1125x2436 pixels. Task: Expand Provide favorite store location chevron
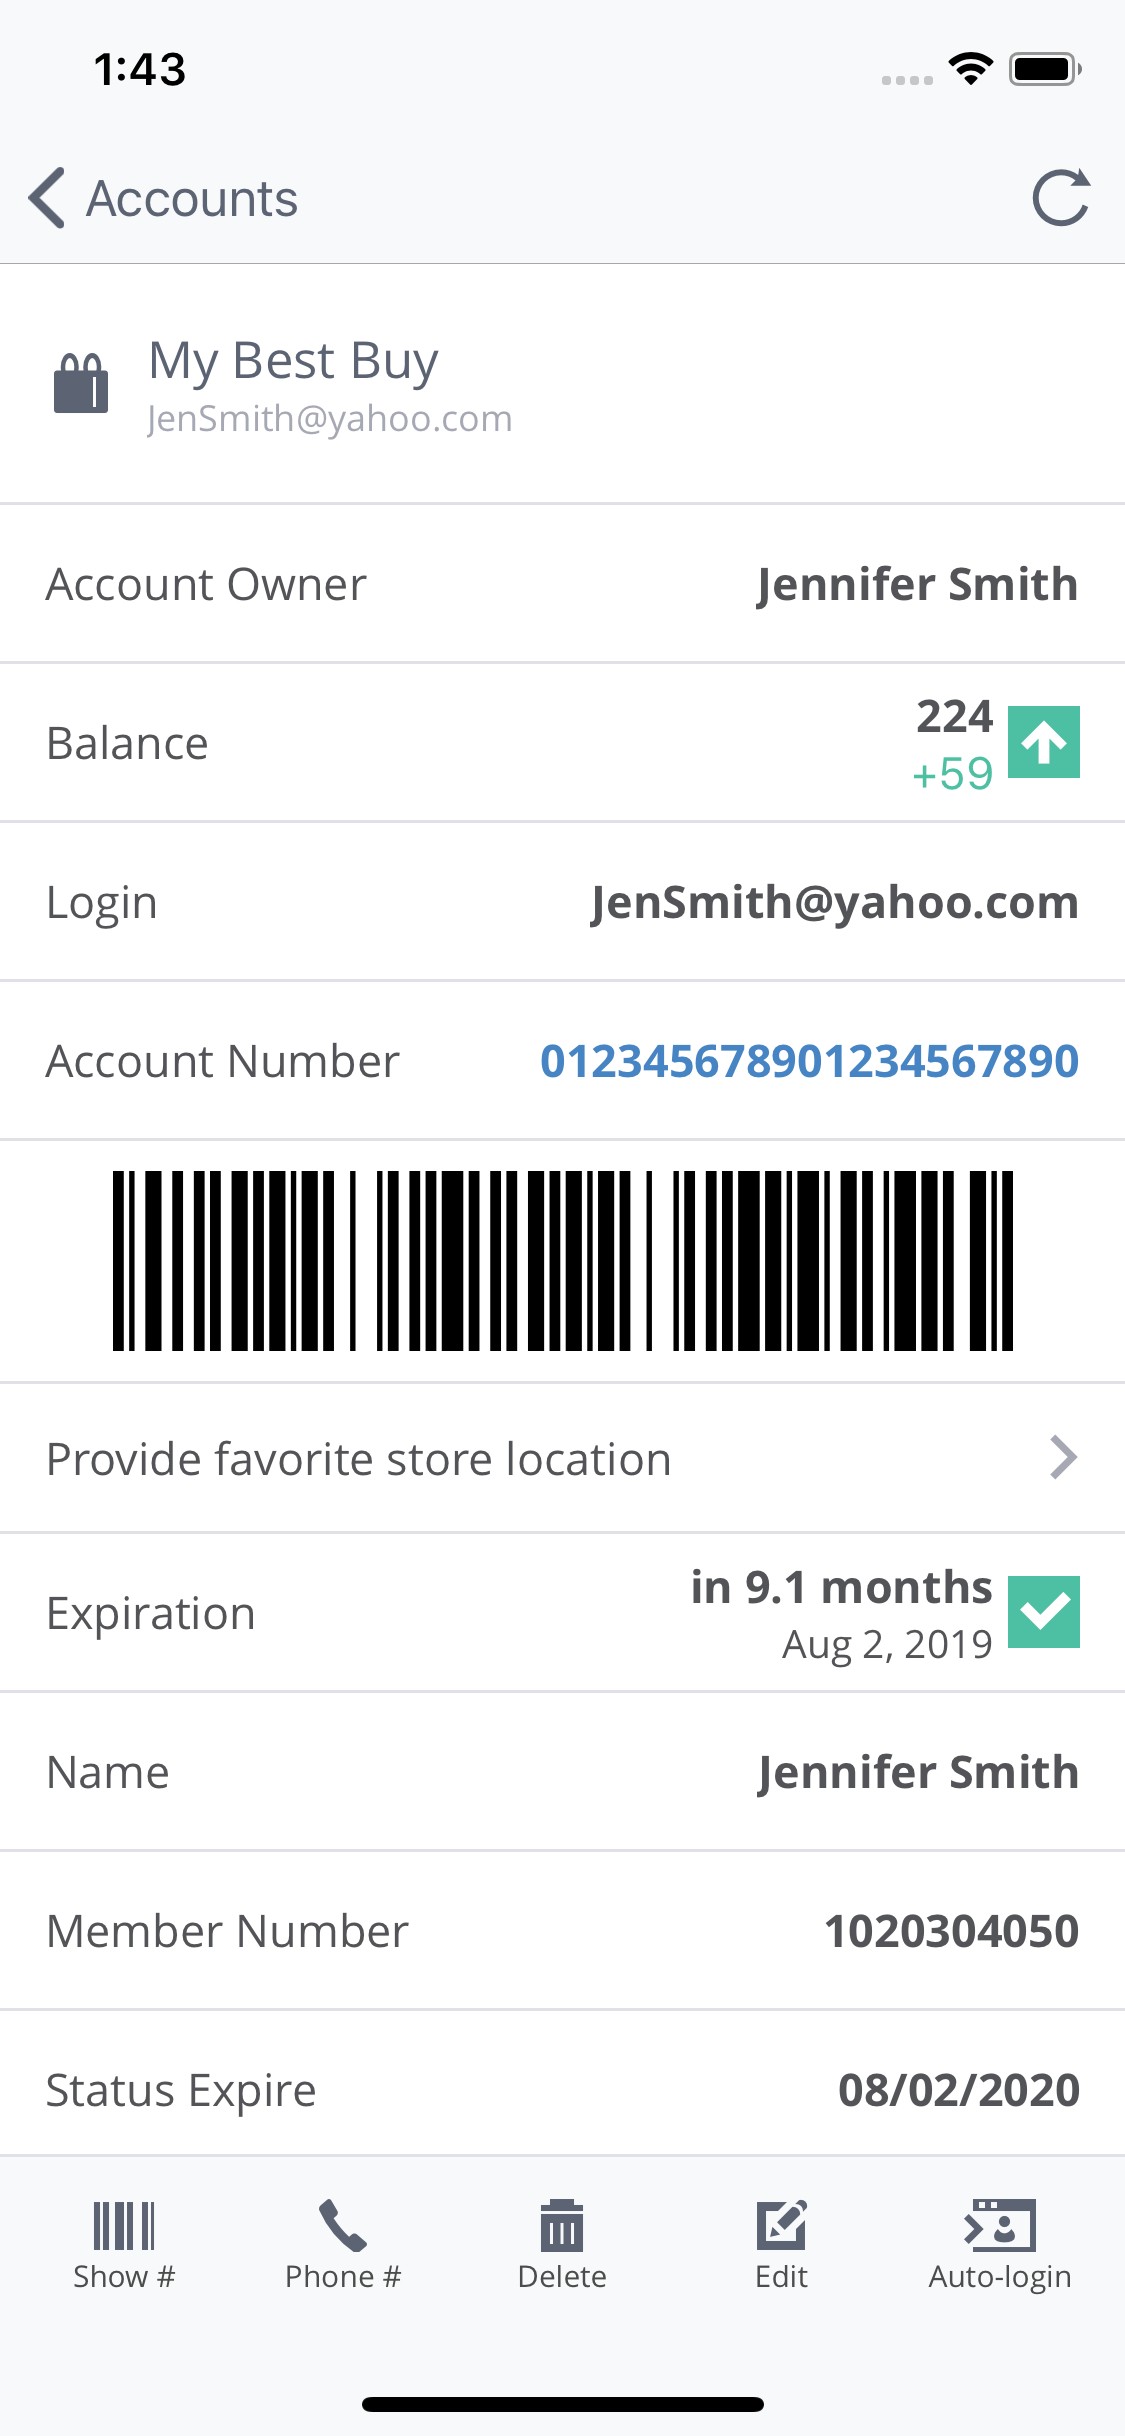pyautogui.click(x=1063, y=1458)
